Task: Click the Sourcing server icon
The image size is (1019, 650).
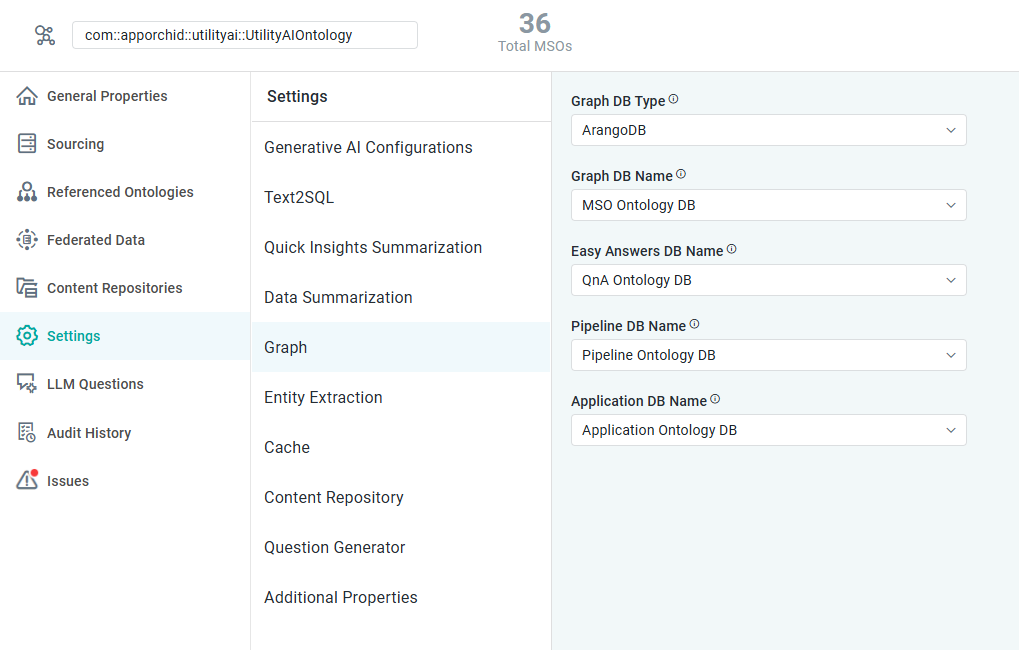Action: click(27, 144)
